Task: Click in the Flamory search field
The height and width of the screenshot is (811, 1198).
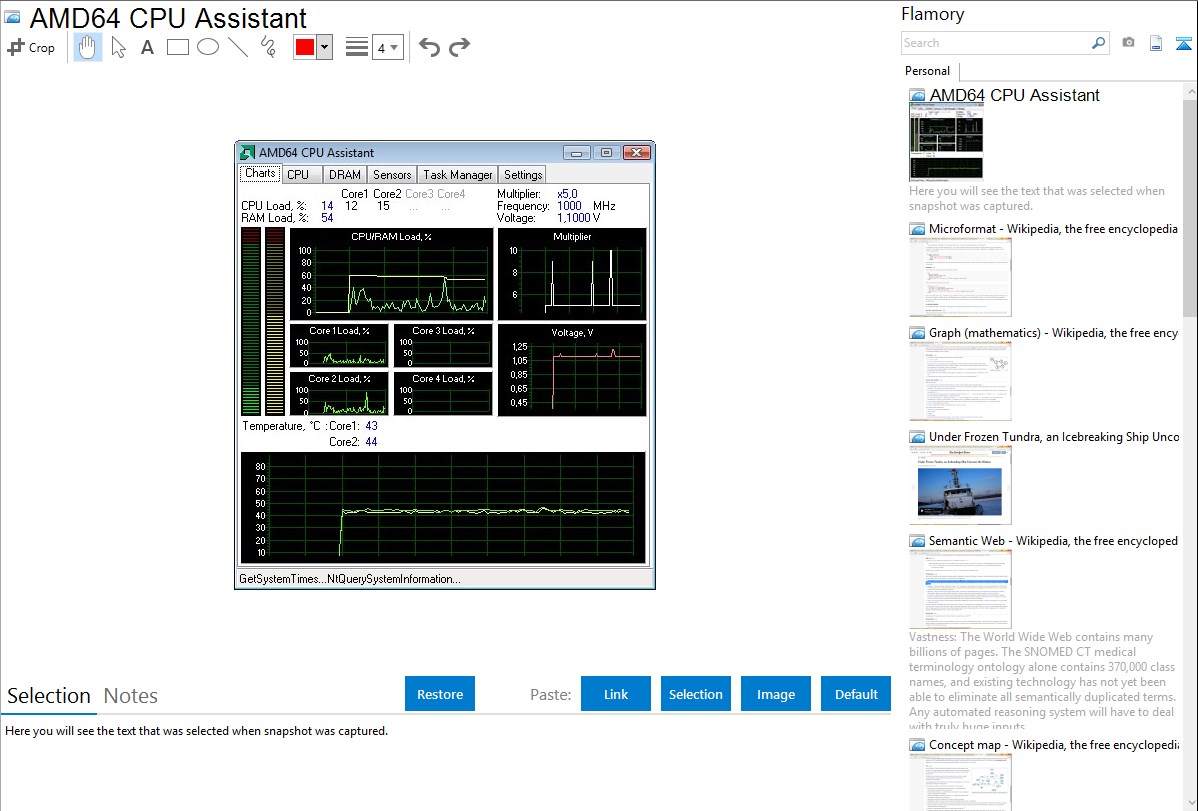Action: [x=995, y=43]
